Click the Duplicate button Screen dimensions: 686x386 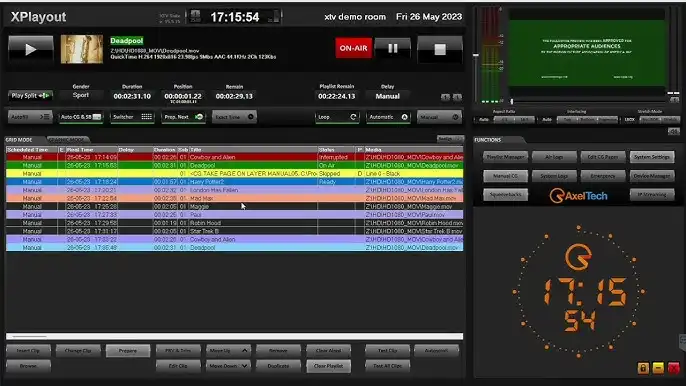278,366
